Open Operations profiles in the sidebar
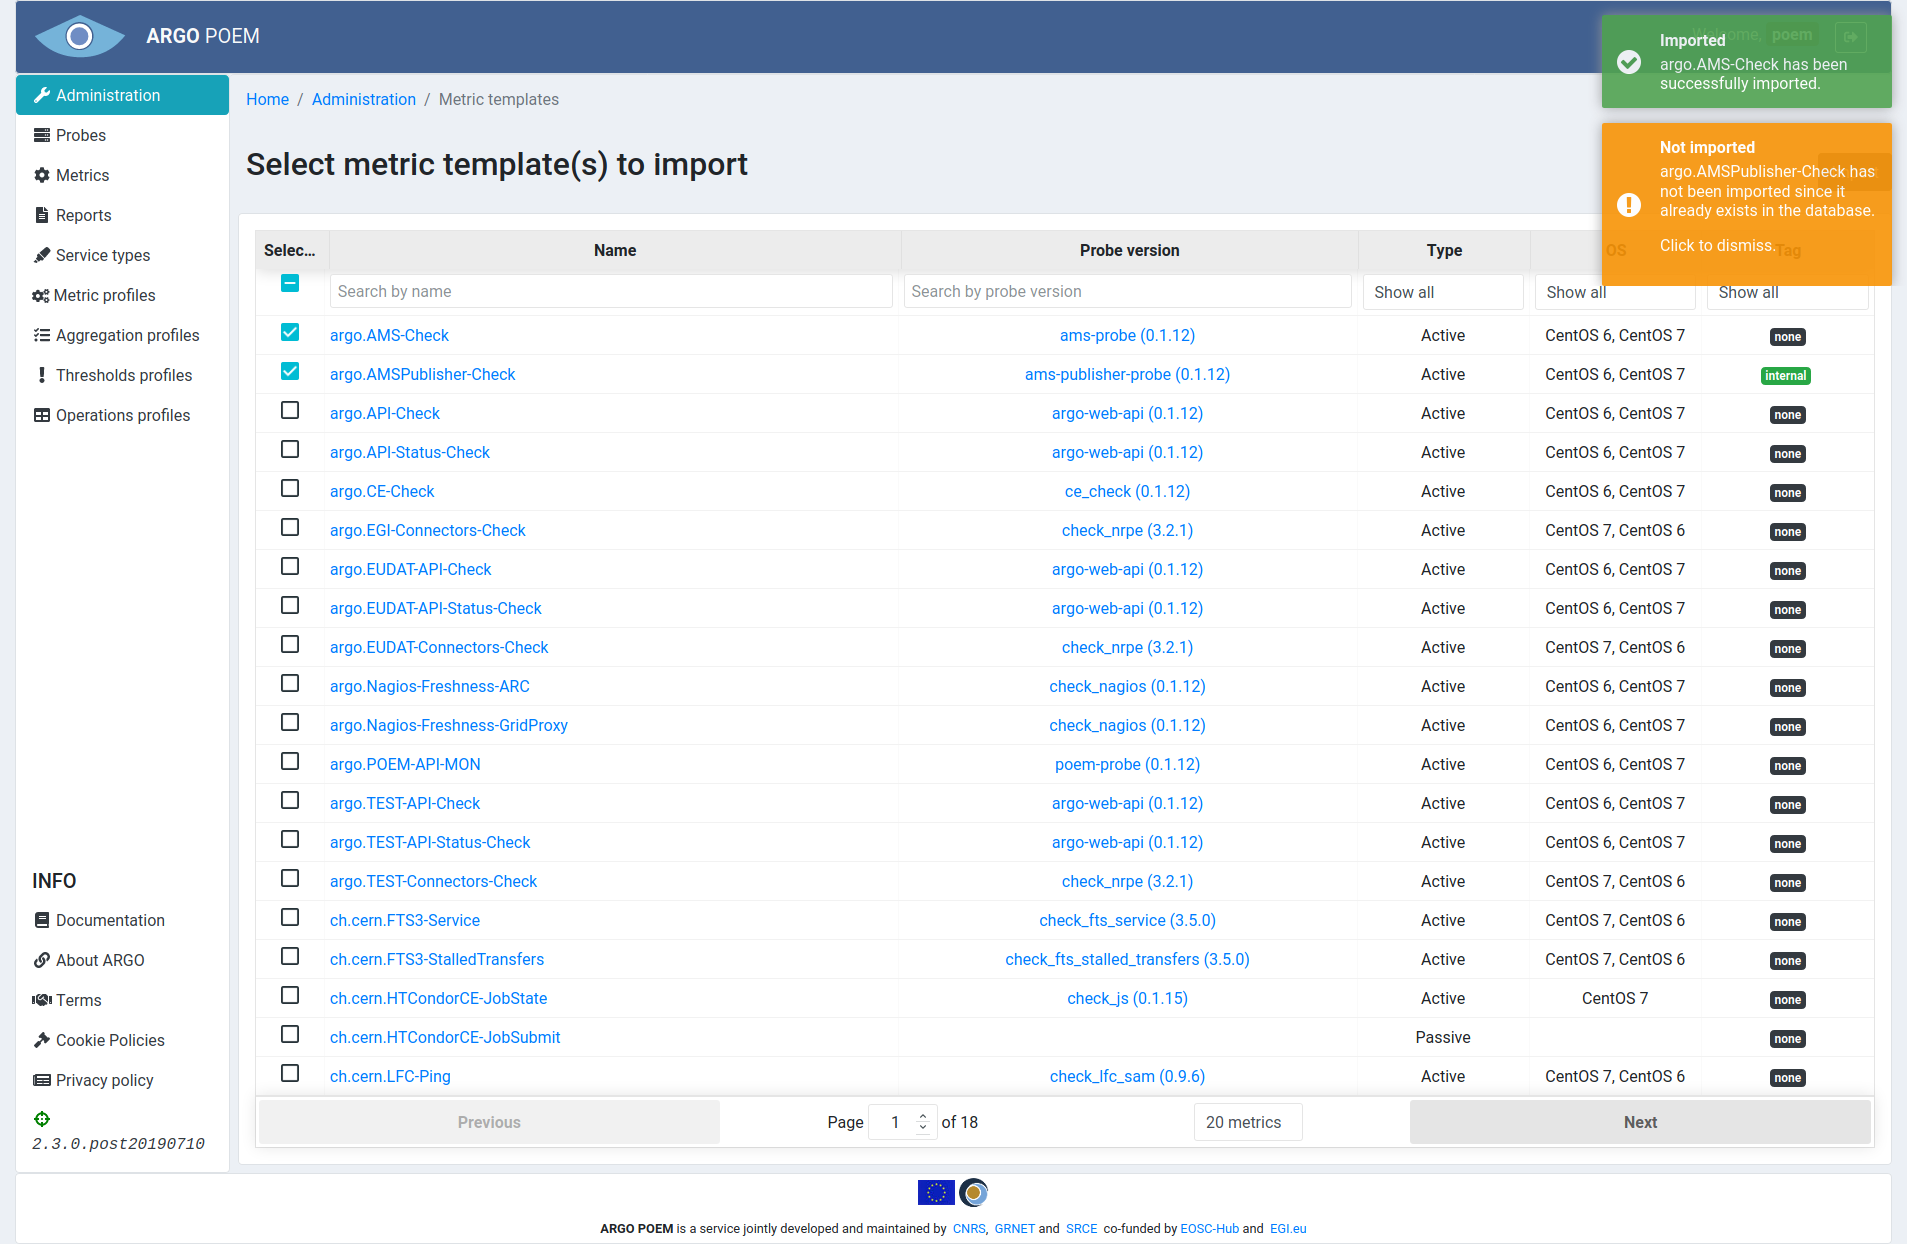The image size is (1907, 1244). [122, 415]
